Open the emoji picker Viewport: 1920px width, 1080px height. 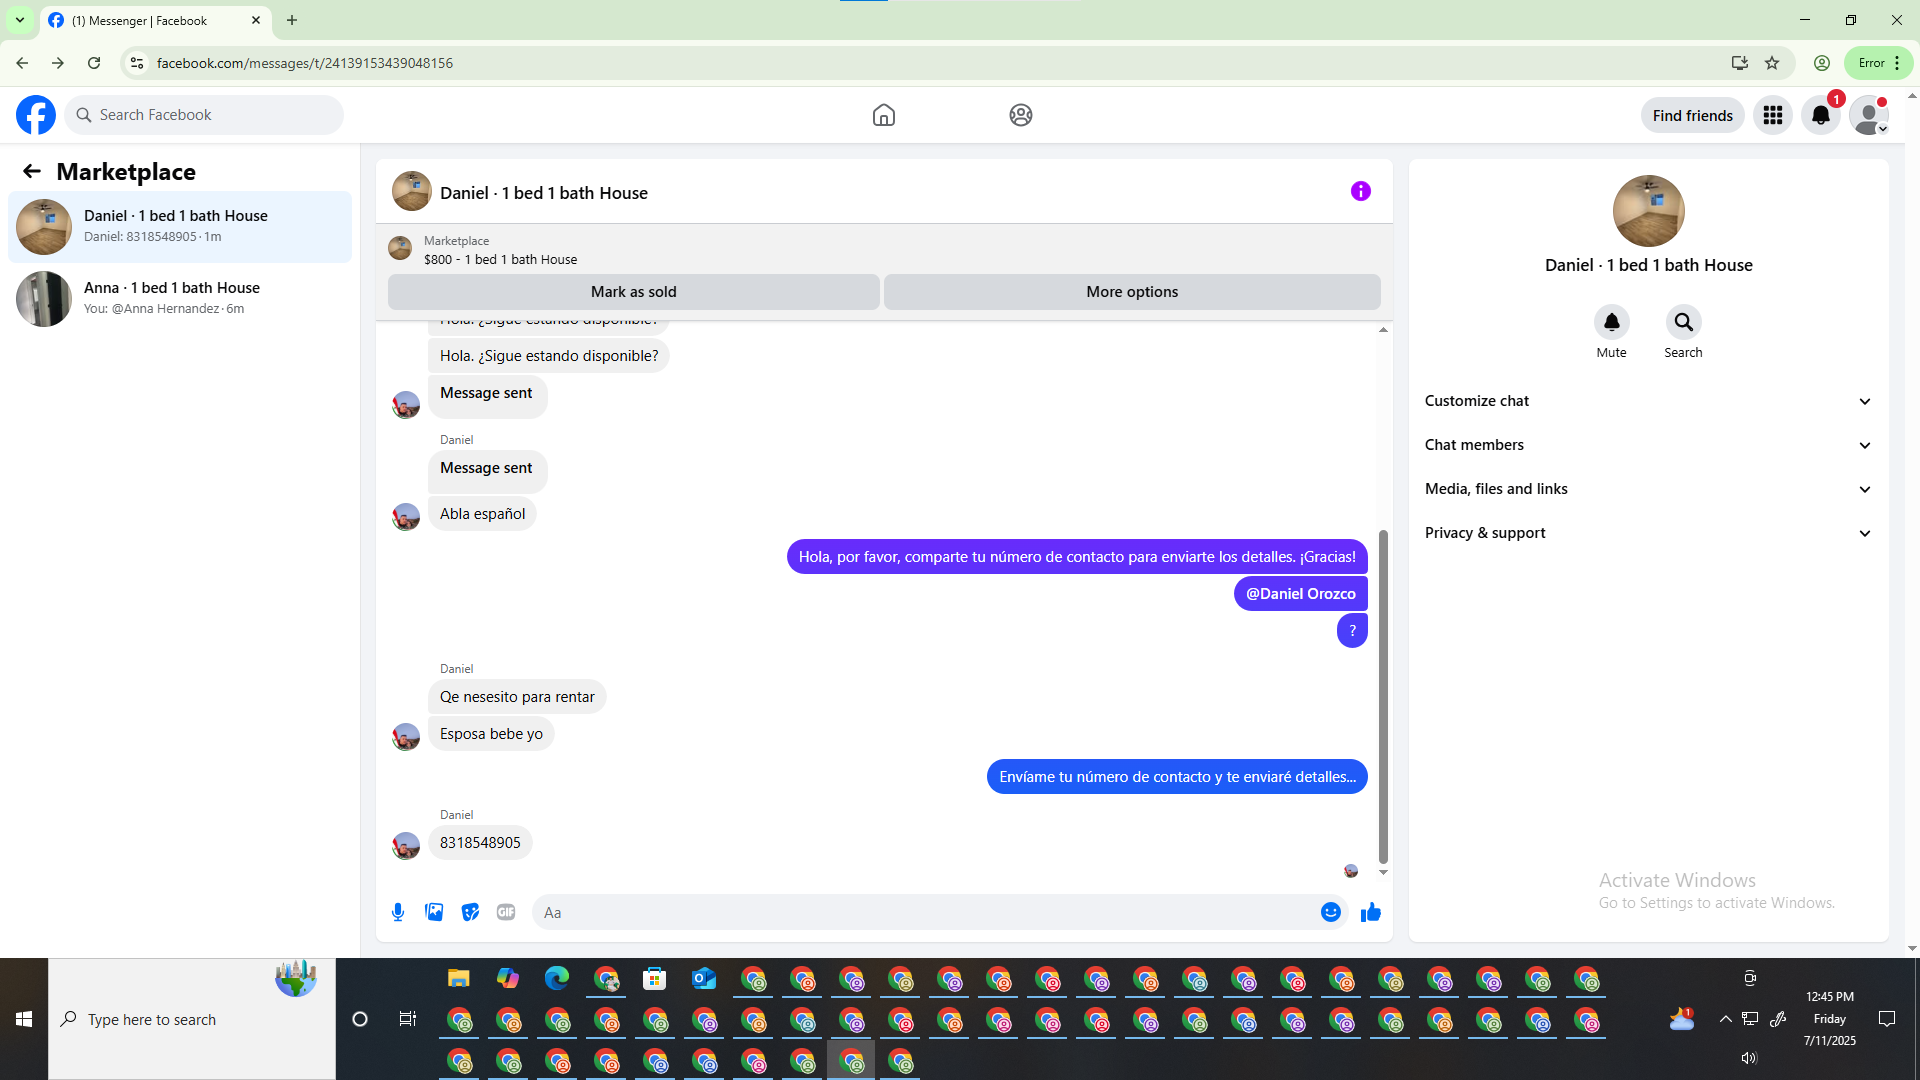pyautogui.click(x=1331, y=912)
